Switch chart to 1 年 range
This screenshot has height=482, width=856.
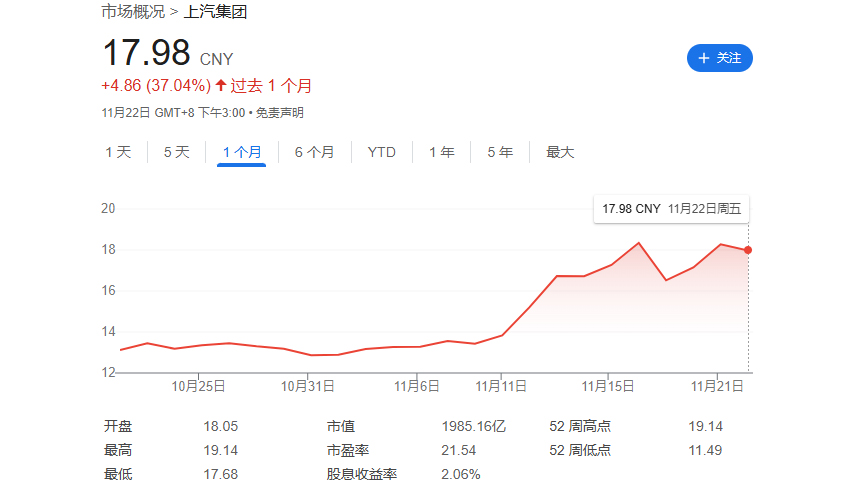442,152
